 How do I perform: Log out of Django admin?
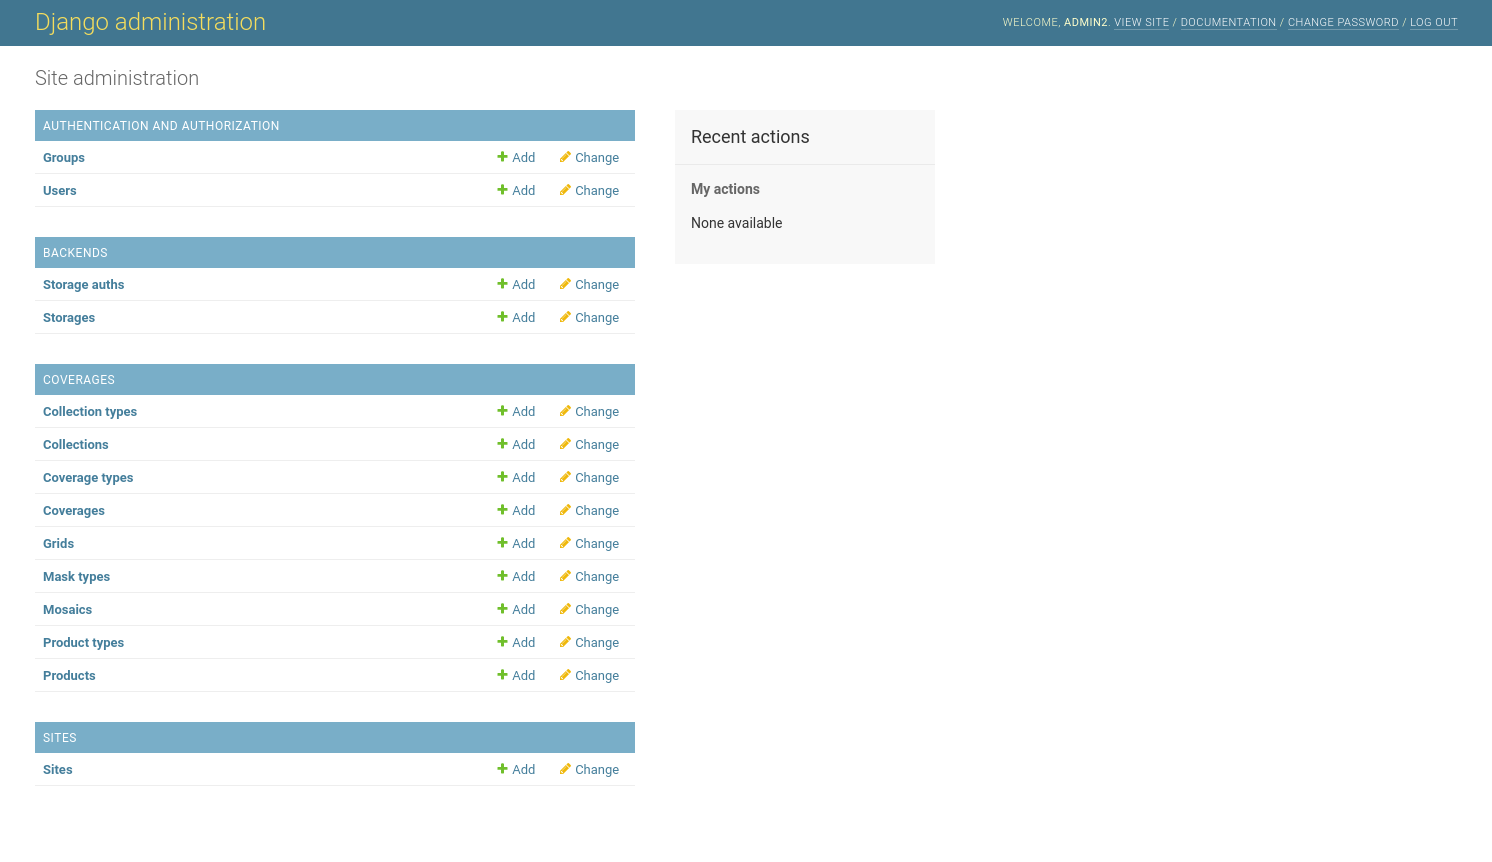[x=1433, y=22]
